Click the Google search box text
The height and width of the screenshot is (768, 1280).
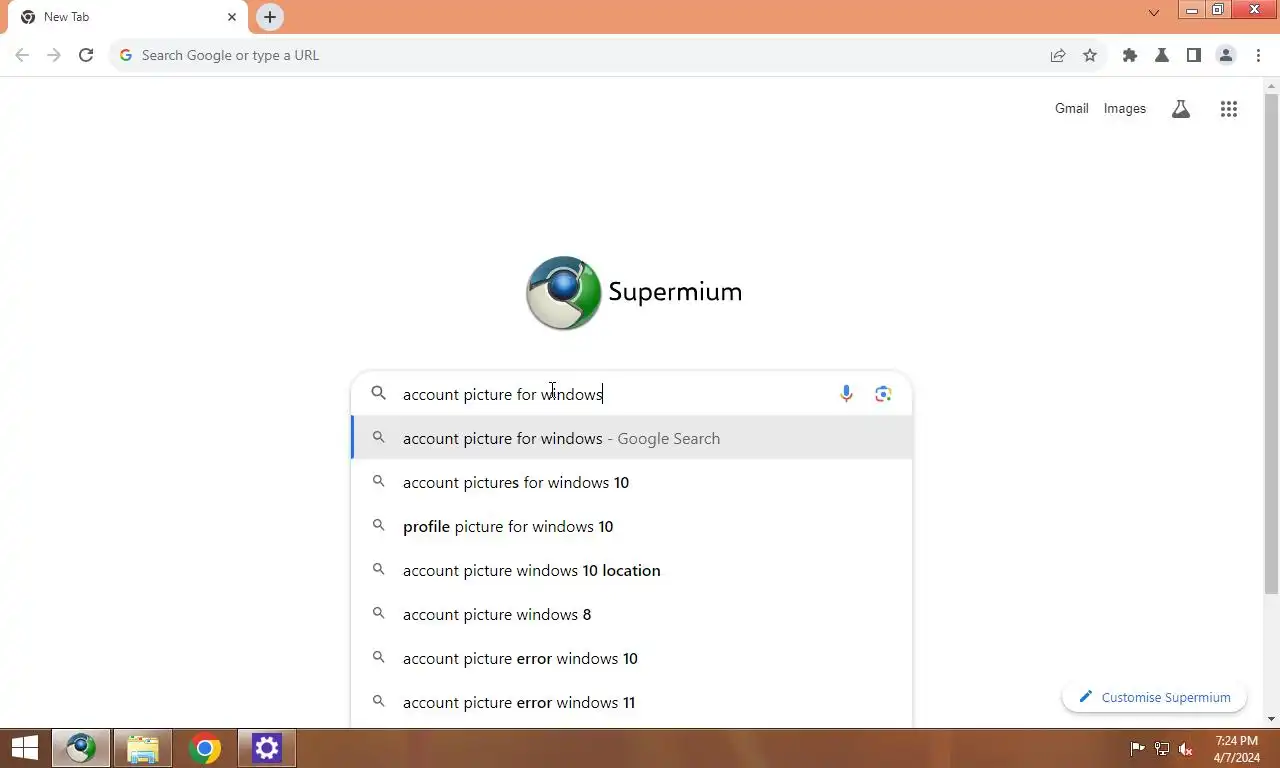coord(503,394)
